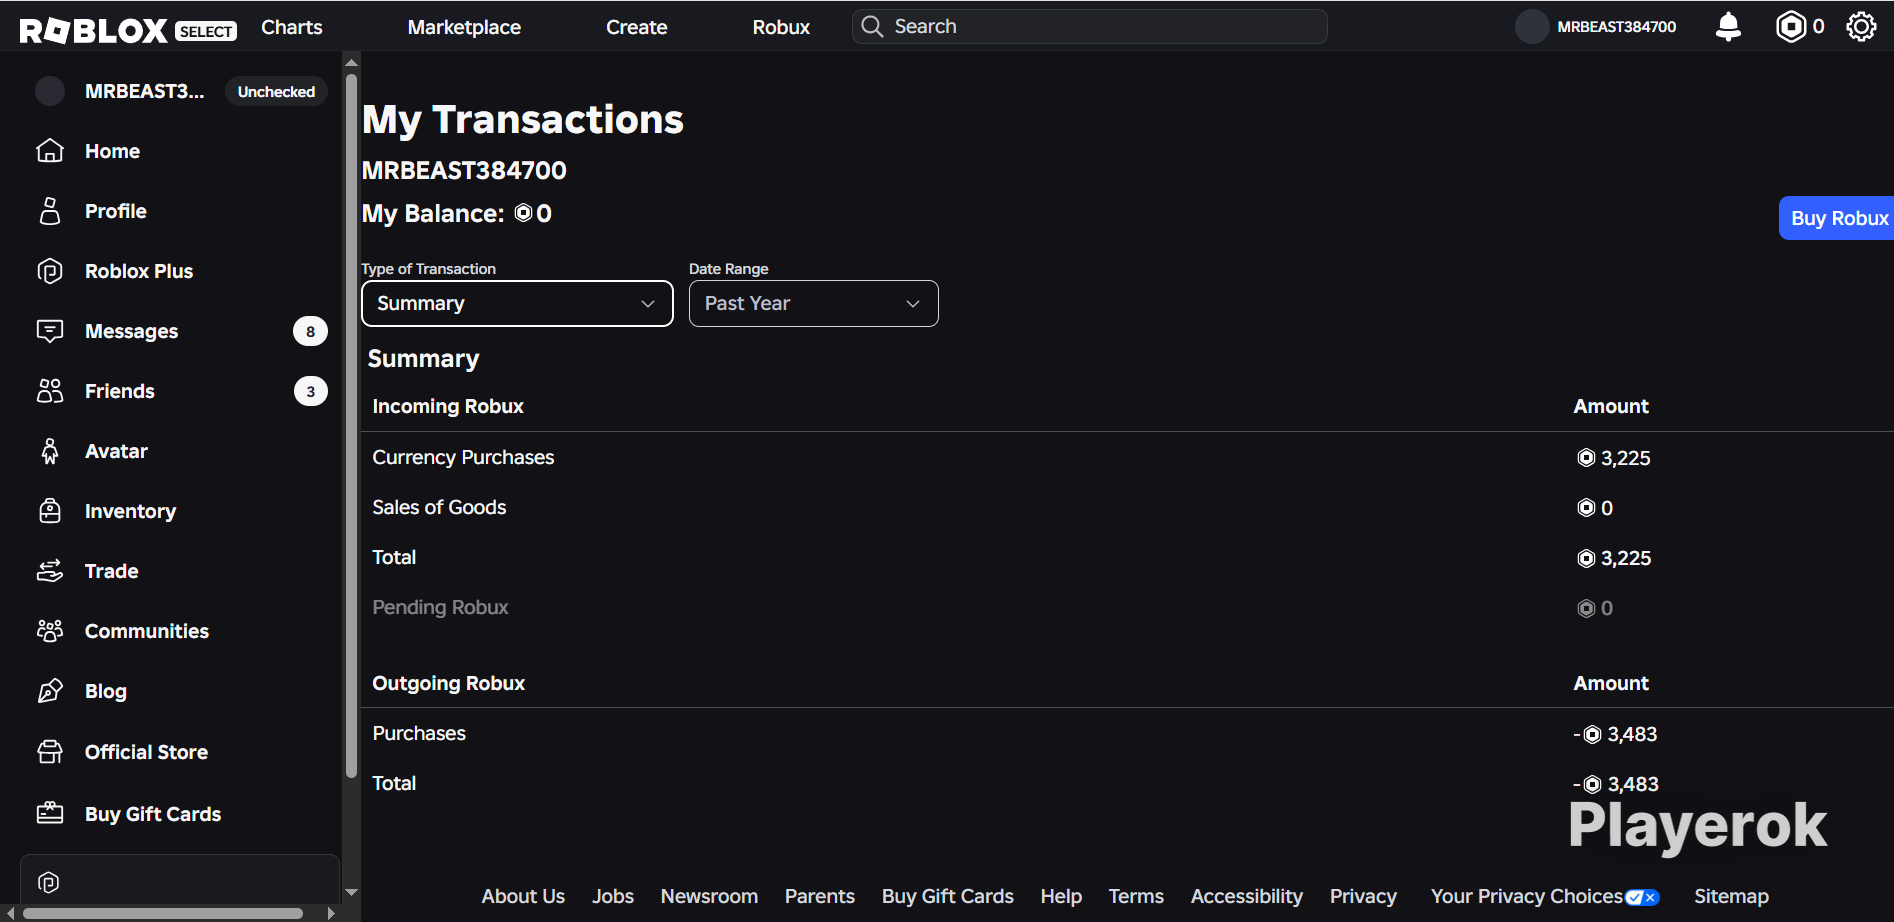
Task: Click the header profile avatar
Action: pyautogui.click(x=1532, y=27)
